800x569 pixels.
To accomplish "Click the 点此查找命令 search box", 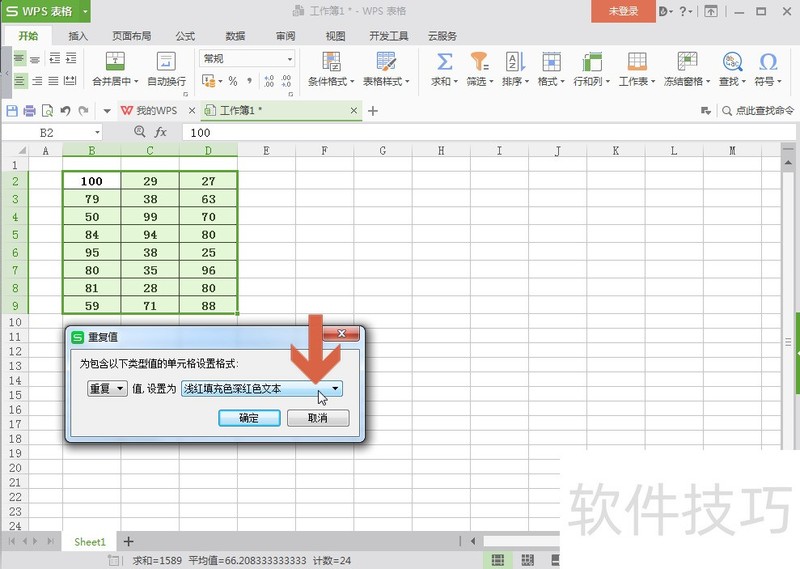I will tap(758, 110).
